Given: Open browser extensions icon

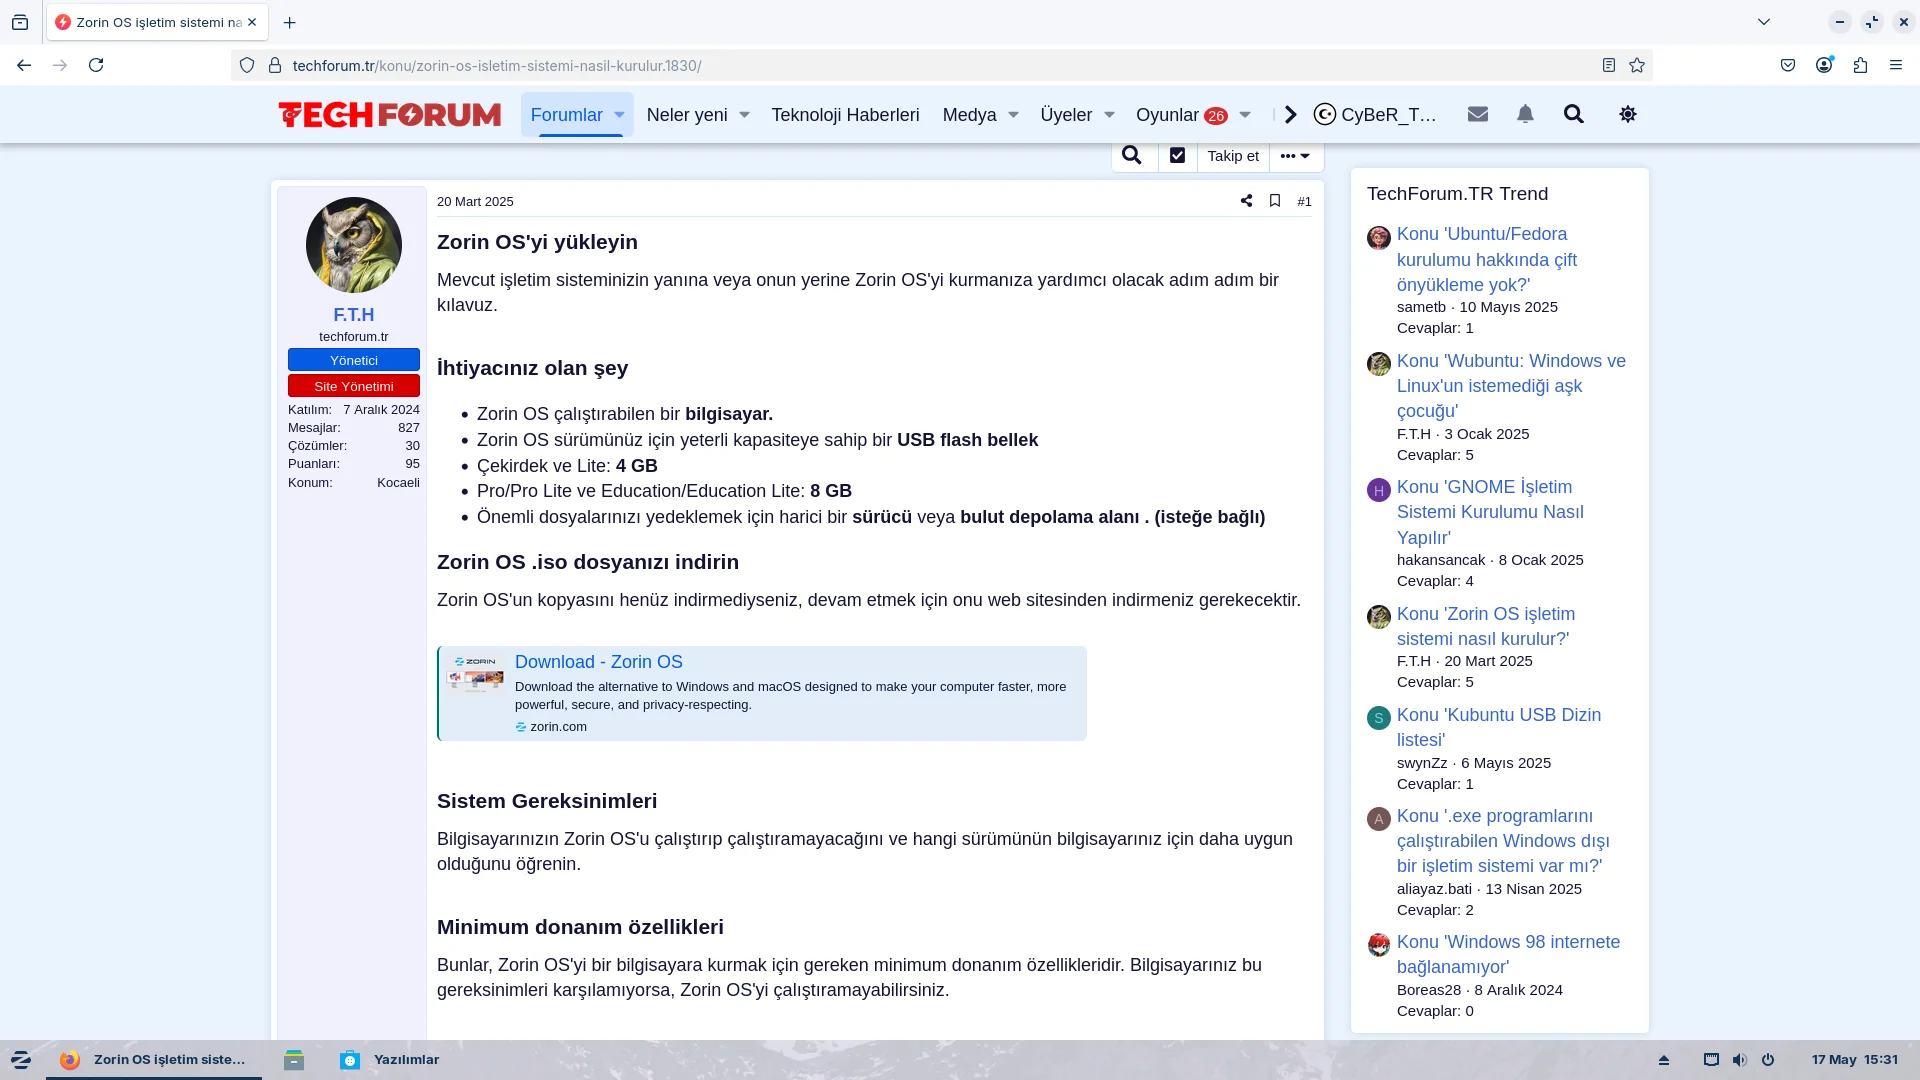Looking at the screenshot, I should 1860,65.
